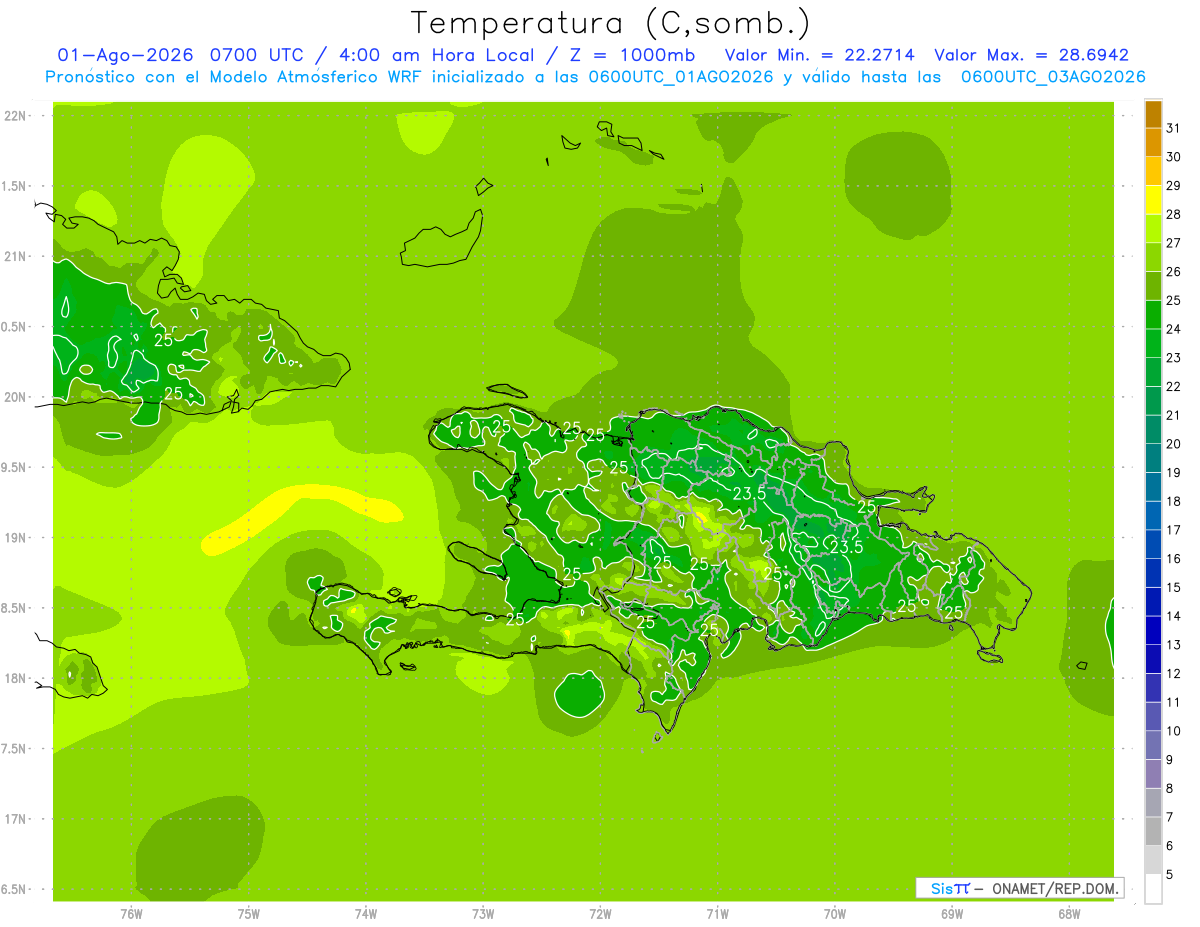Click the '19N' latitude tick label
Image resolution: width=1200 pixels, height=927 pixels.
pos(17,538)
